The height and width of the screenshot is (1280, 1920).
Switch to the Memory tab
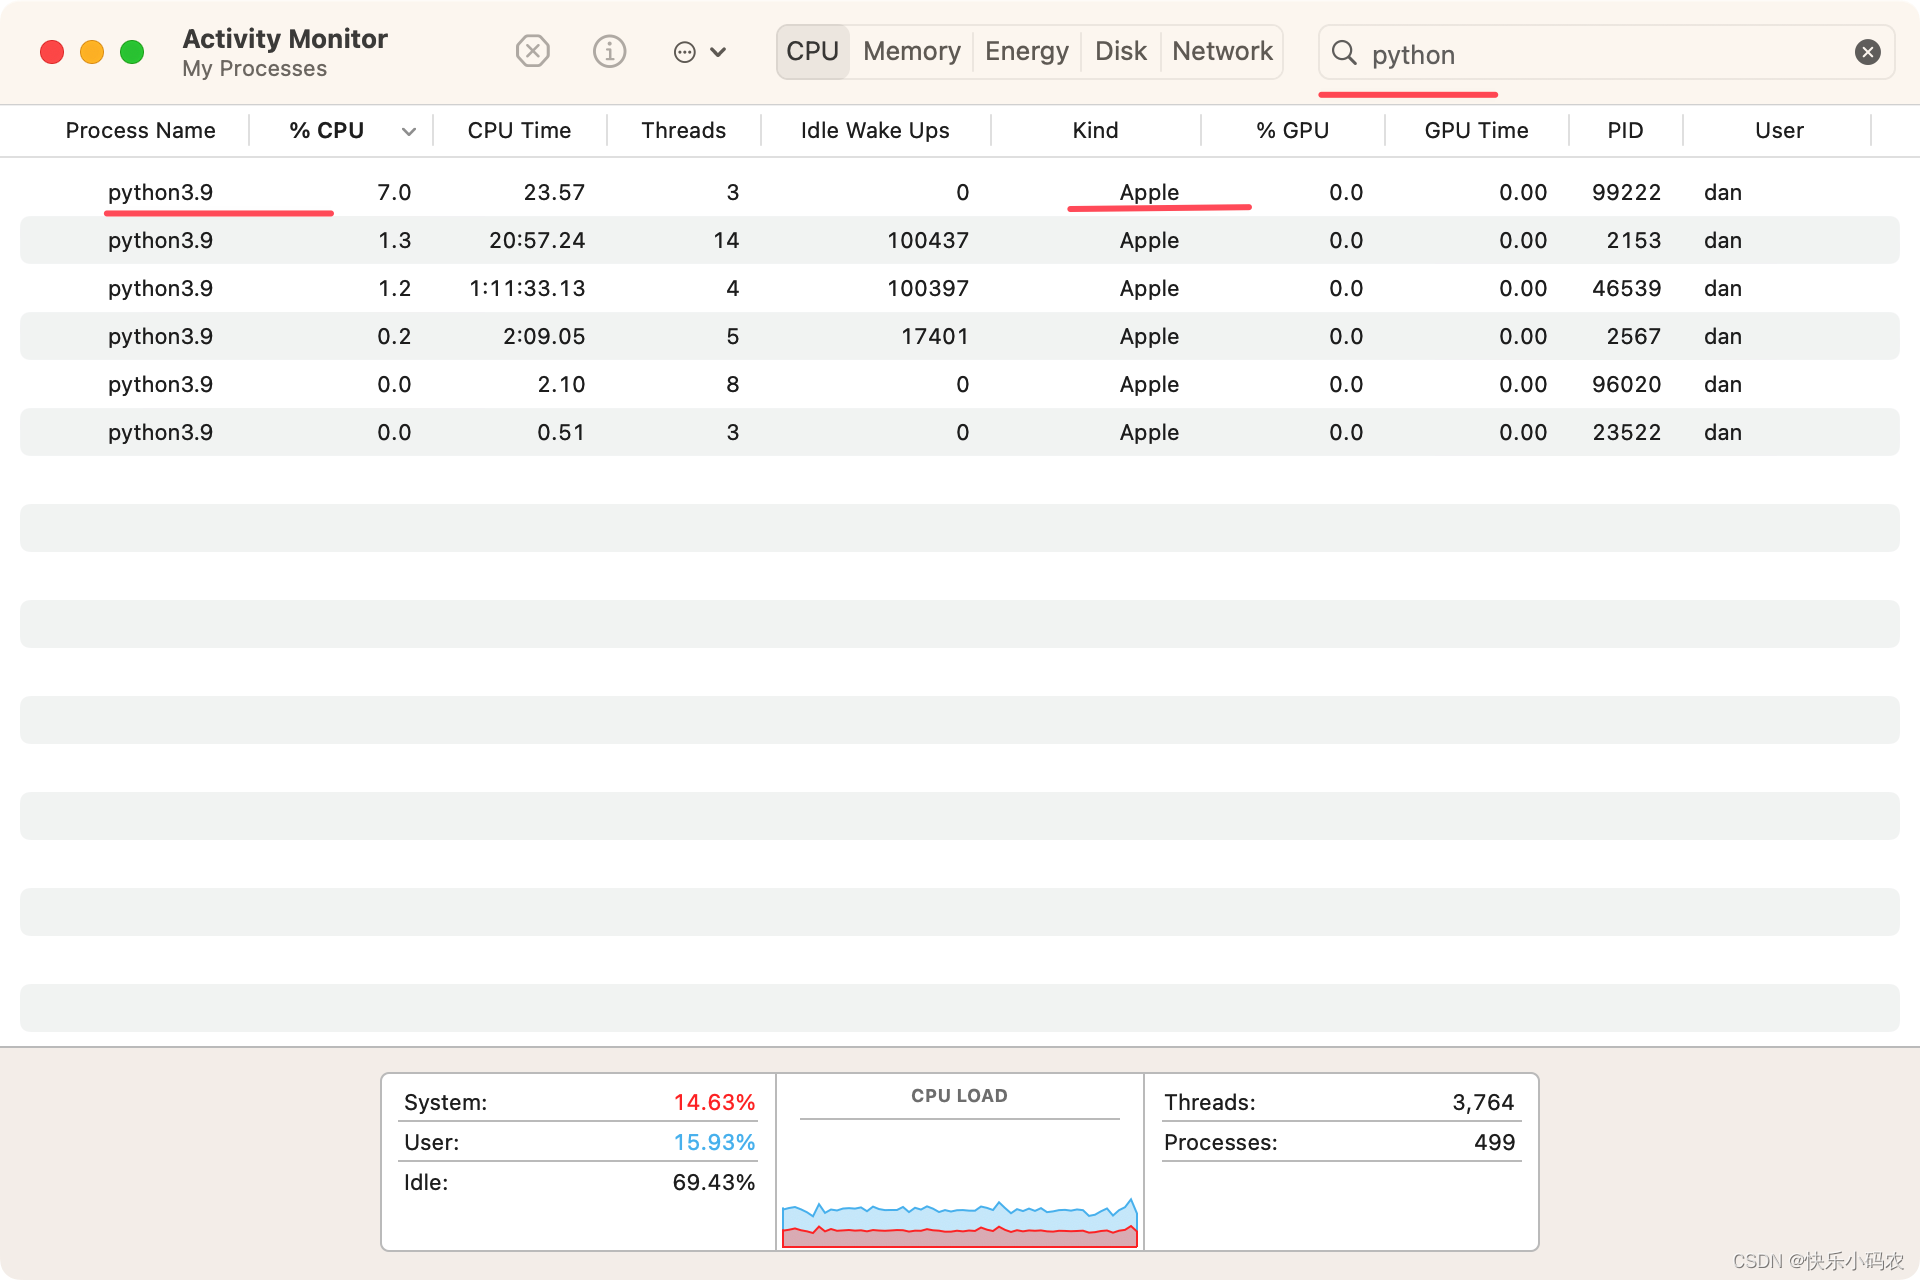click(x=911, y=53)
